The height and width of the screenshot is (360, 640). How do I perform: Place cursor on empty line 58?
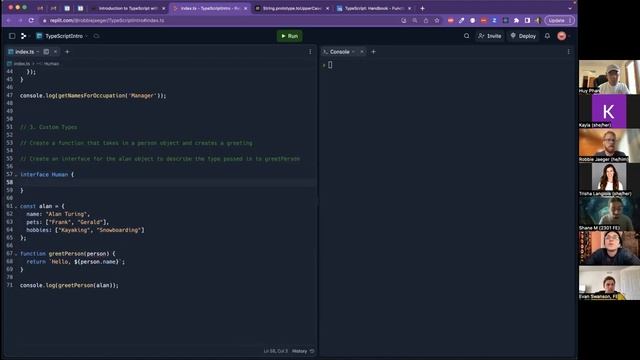click(167, 182)
